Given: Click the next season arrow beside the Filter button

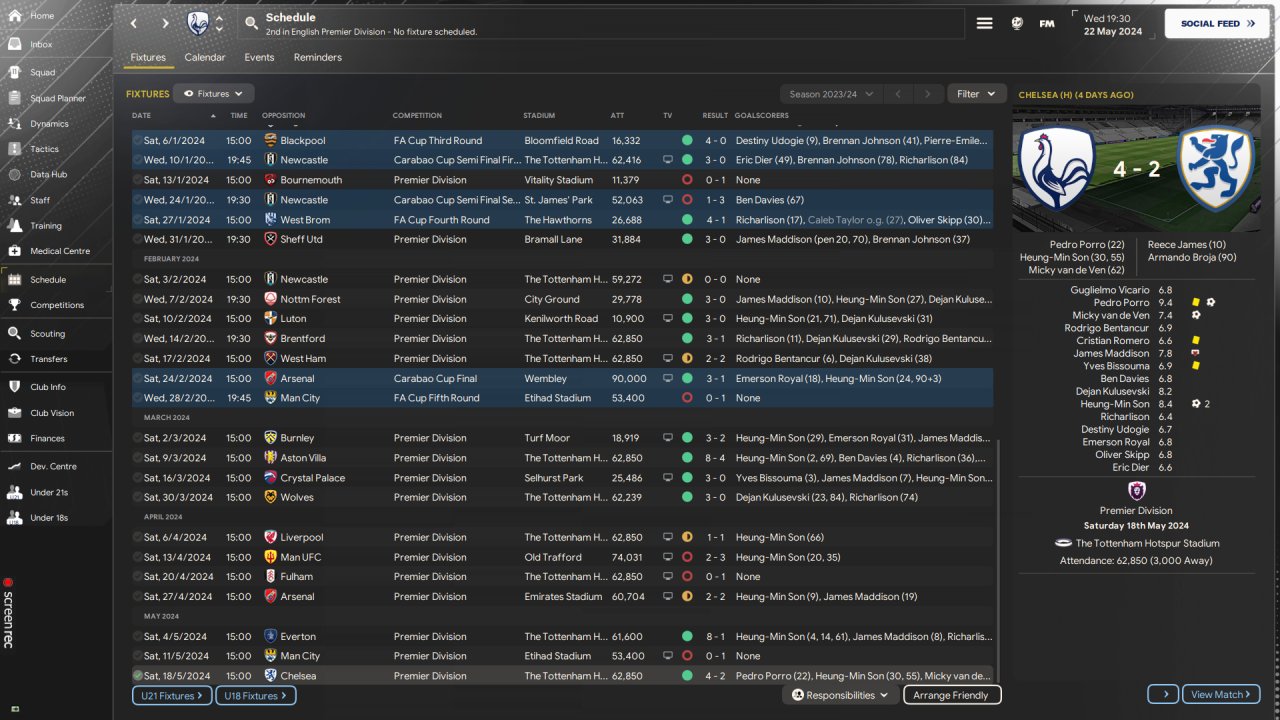Looking at the screenshot, I should pos(928,94).
